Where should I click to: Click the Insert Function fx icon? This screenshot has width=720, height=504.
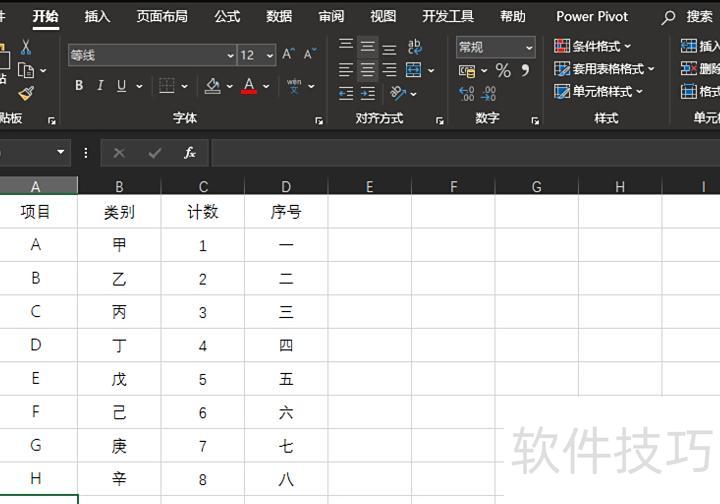pos(189,153)
